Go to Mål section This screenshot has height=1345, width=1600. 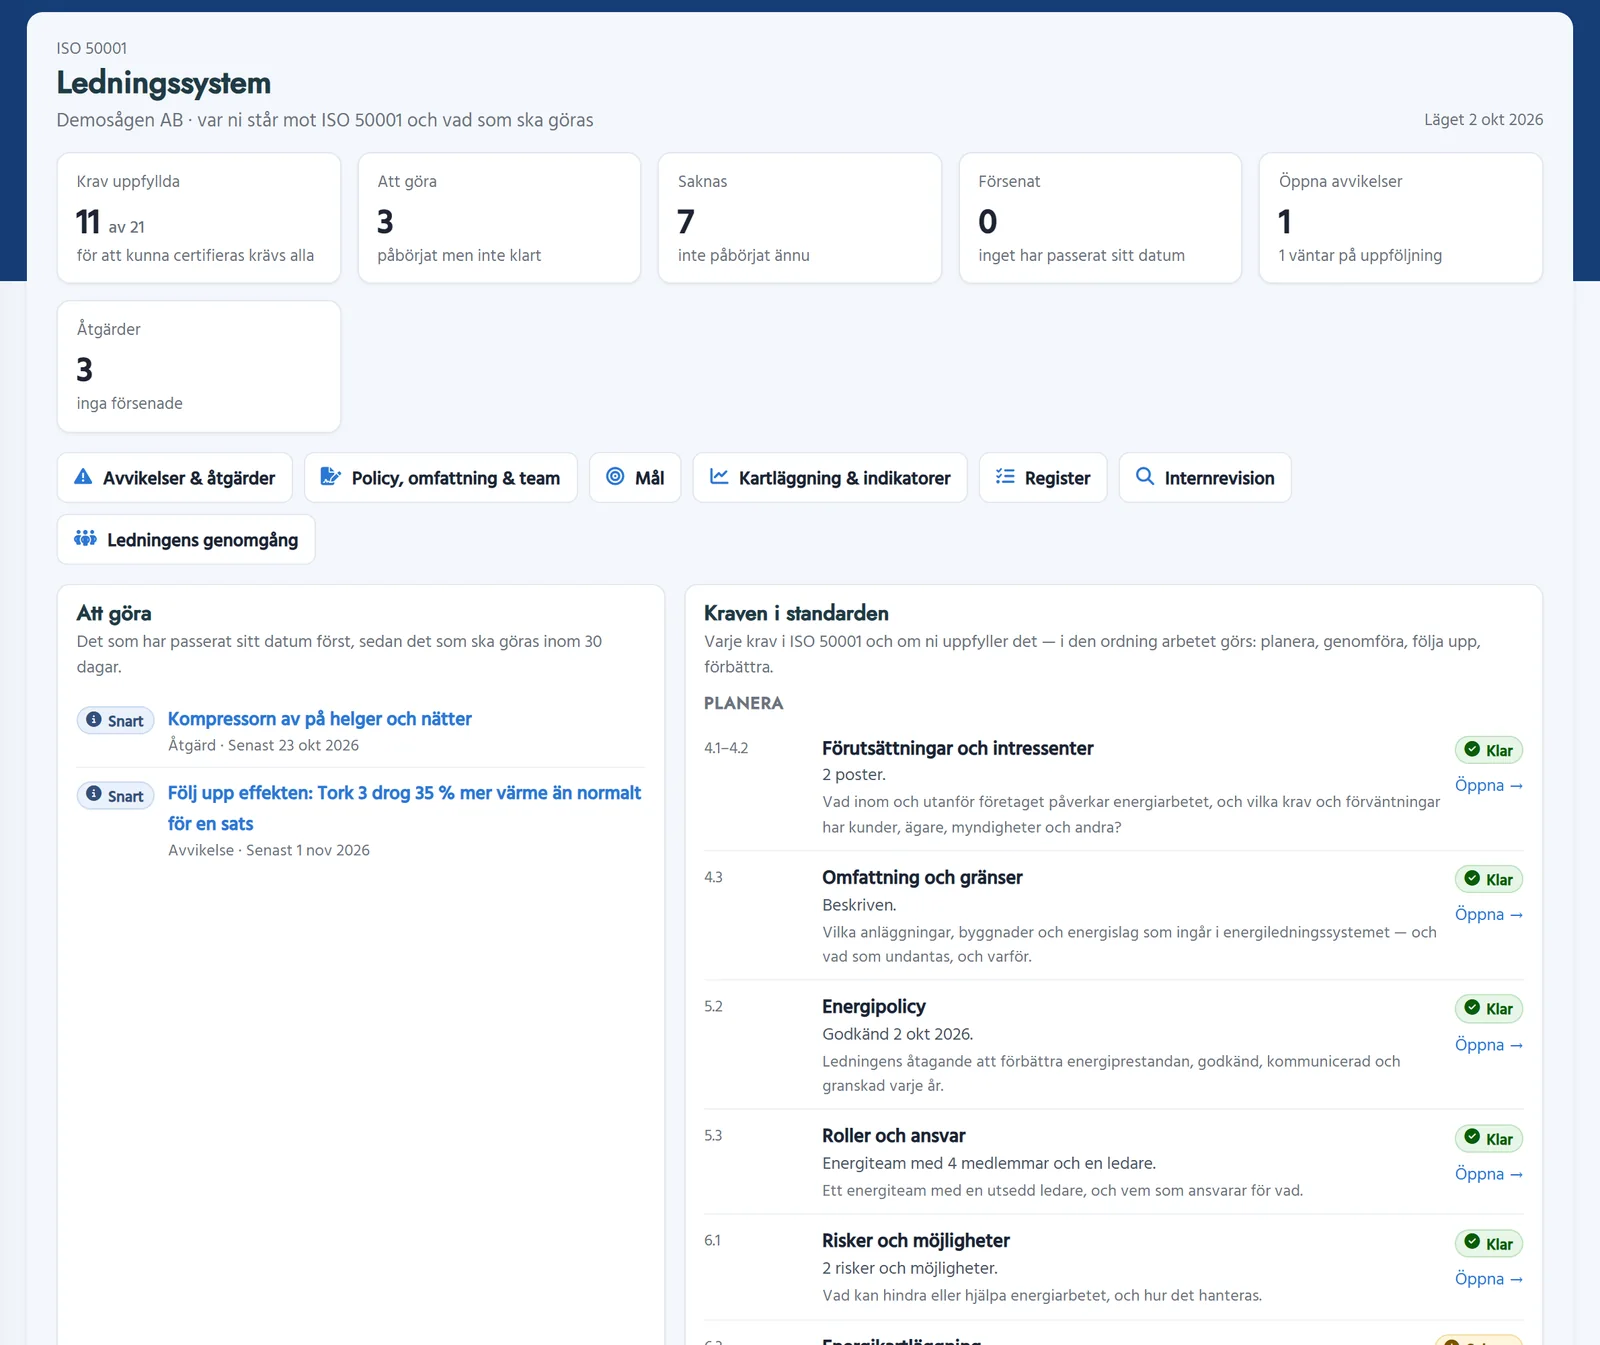pos(635,478)
